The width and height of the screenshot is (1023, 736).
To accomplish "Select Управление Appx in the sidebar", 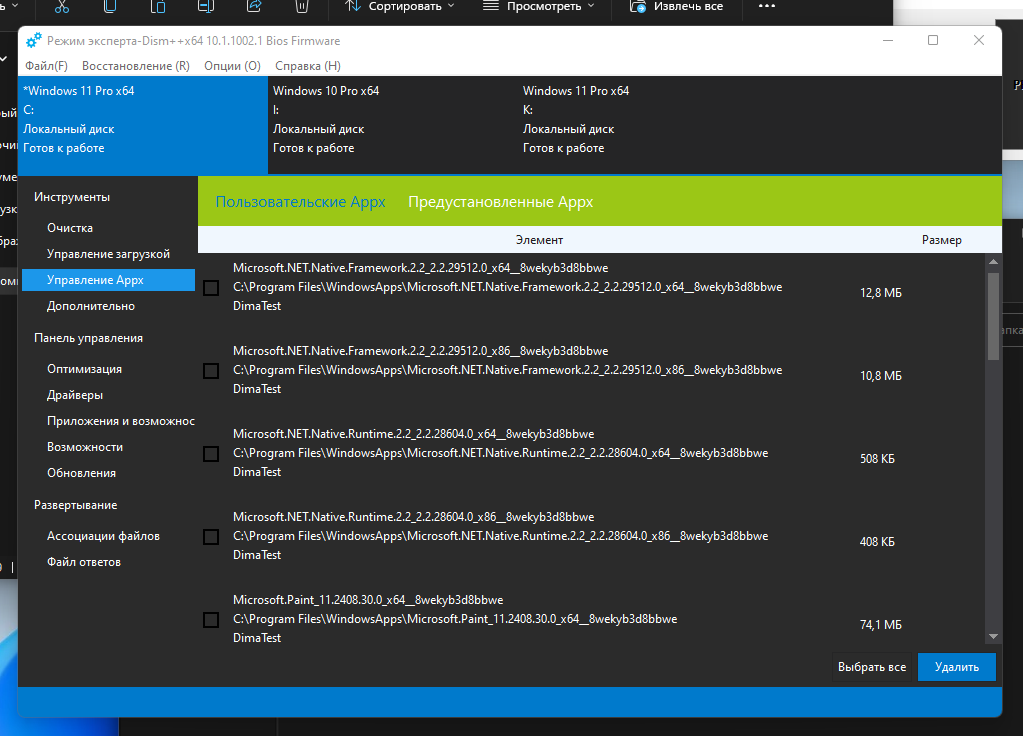I will 108,280.
